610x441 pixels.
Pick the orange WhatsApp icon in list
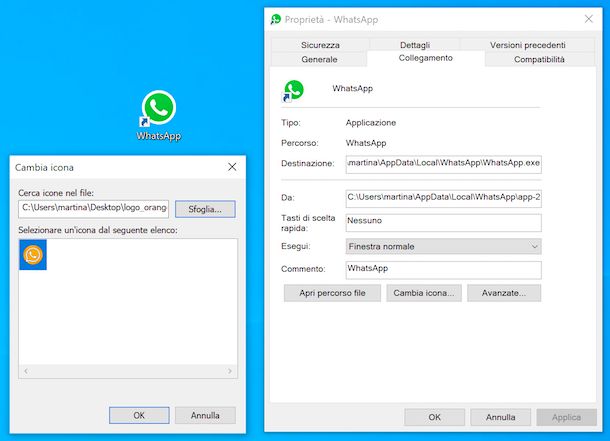pyautogui.click(x=33, y=255)
